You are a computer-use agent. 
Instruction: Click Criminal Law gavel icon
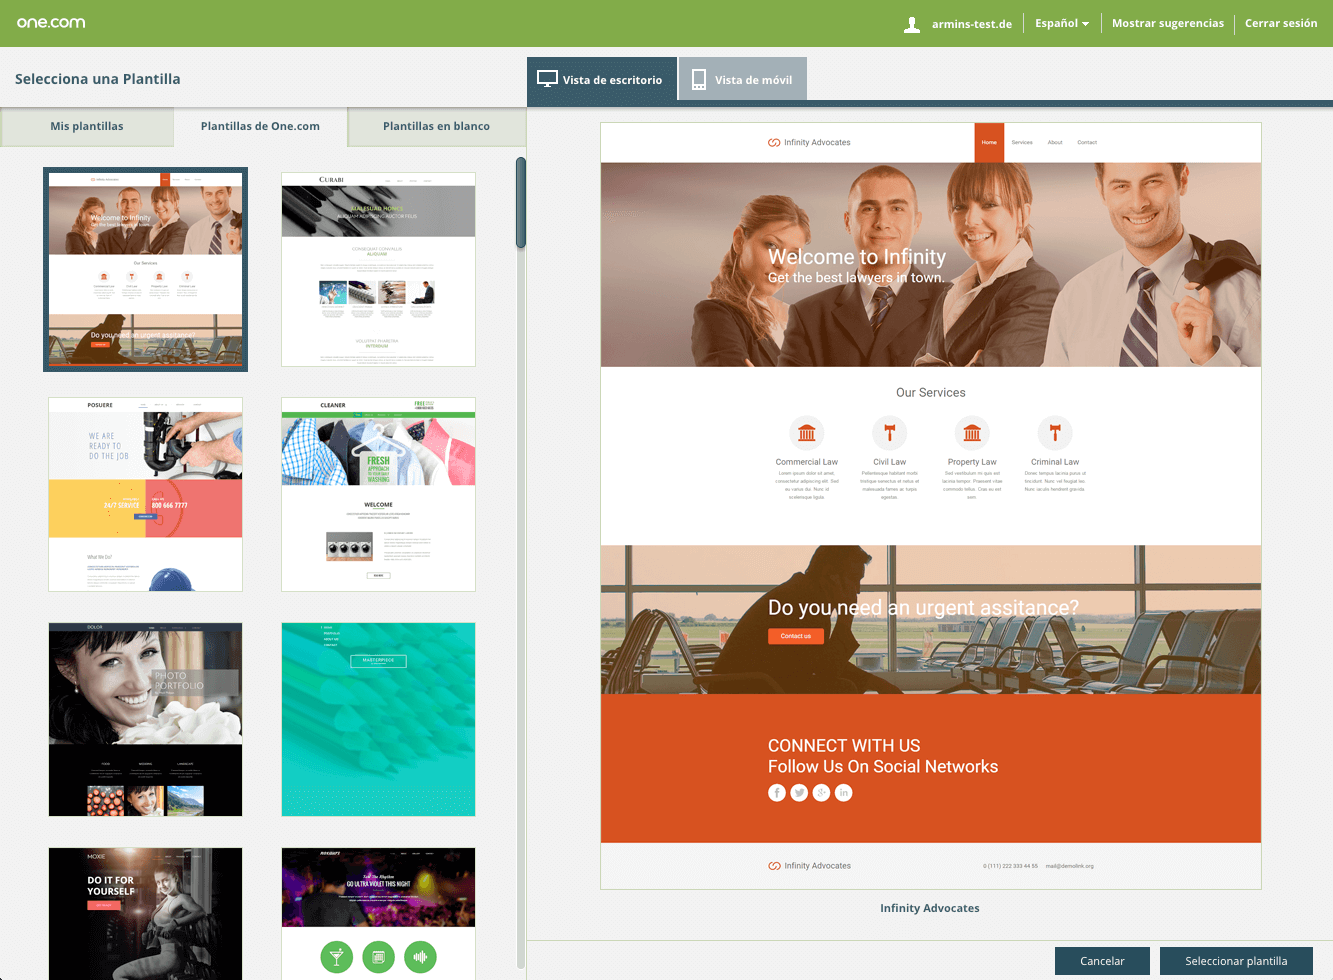click(1055, 433)
